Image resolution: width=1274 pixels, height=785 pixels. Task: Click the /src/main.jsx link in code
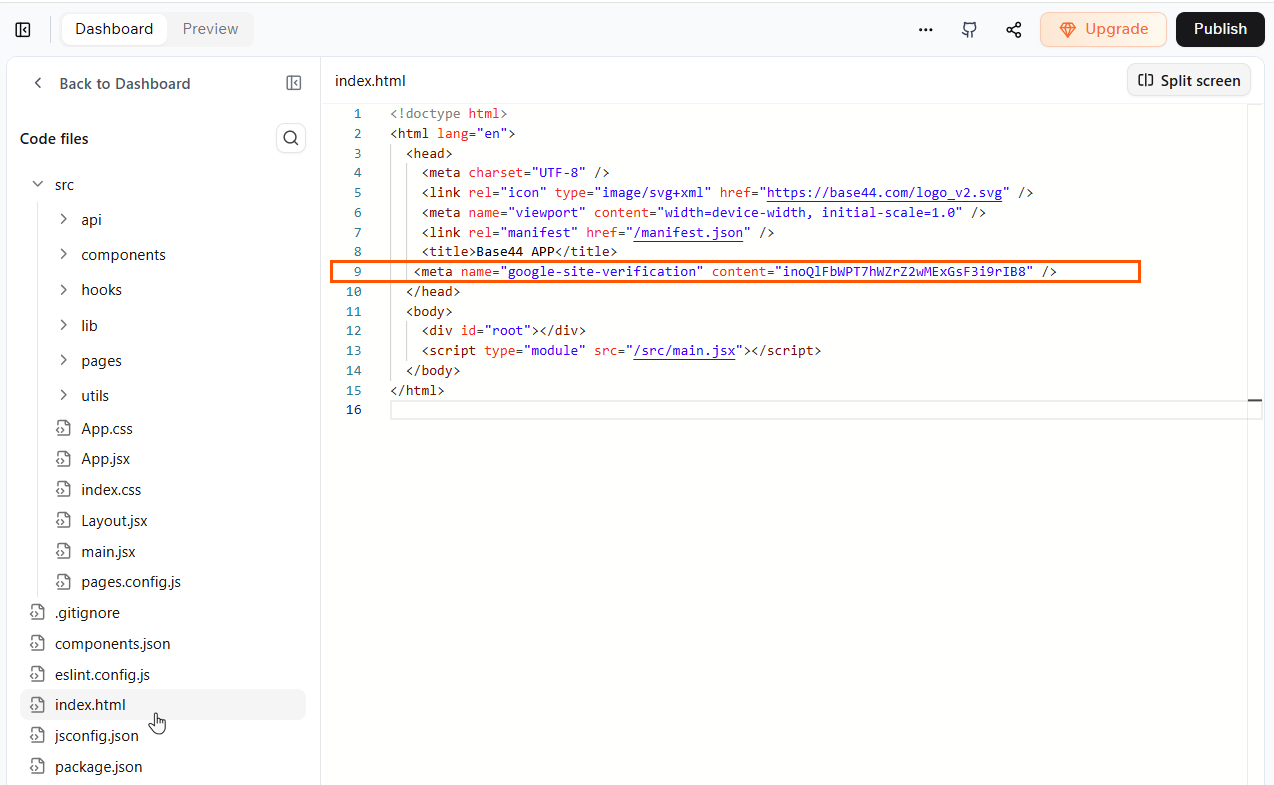(684, 351)
